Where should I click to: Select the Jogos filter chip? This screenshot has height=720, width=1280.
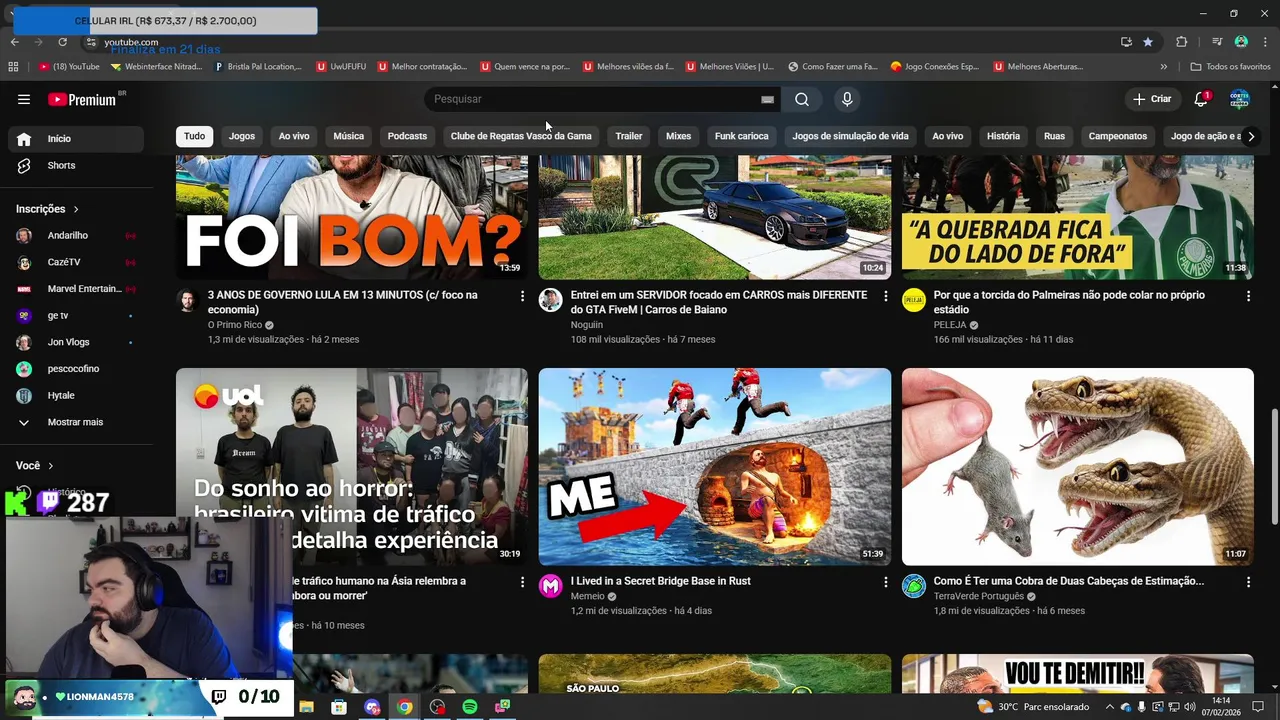(x=242, y=136)
